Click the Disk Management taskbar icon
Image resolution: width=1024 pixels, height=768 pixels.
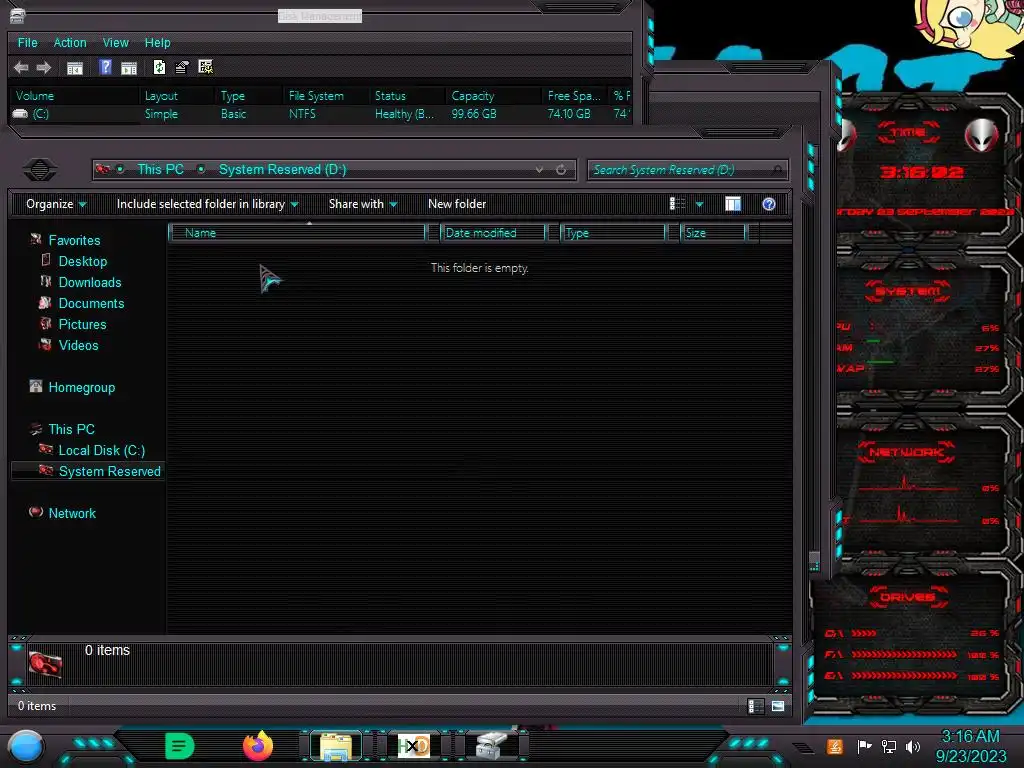pyautogui.click(x=491, y=746)
